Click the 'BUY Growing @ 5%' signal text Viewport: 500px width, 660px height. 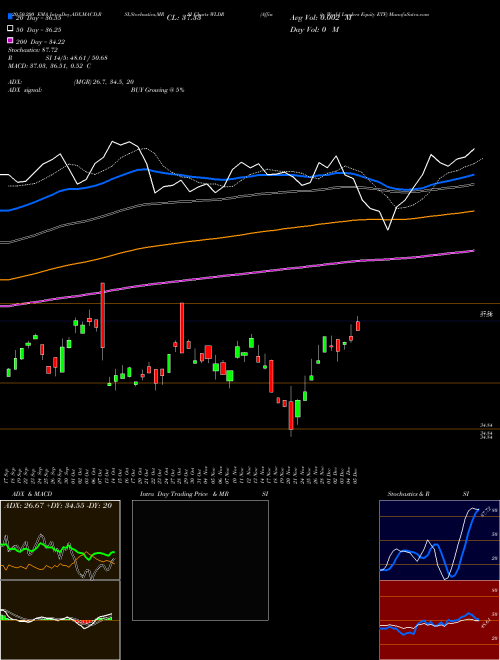click(157, 90)
